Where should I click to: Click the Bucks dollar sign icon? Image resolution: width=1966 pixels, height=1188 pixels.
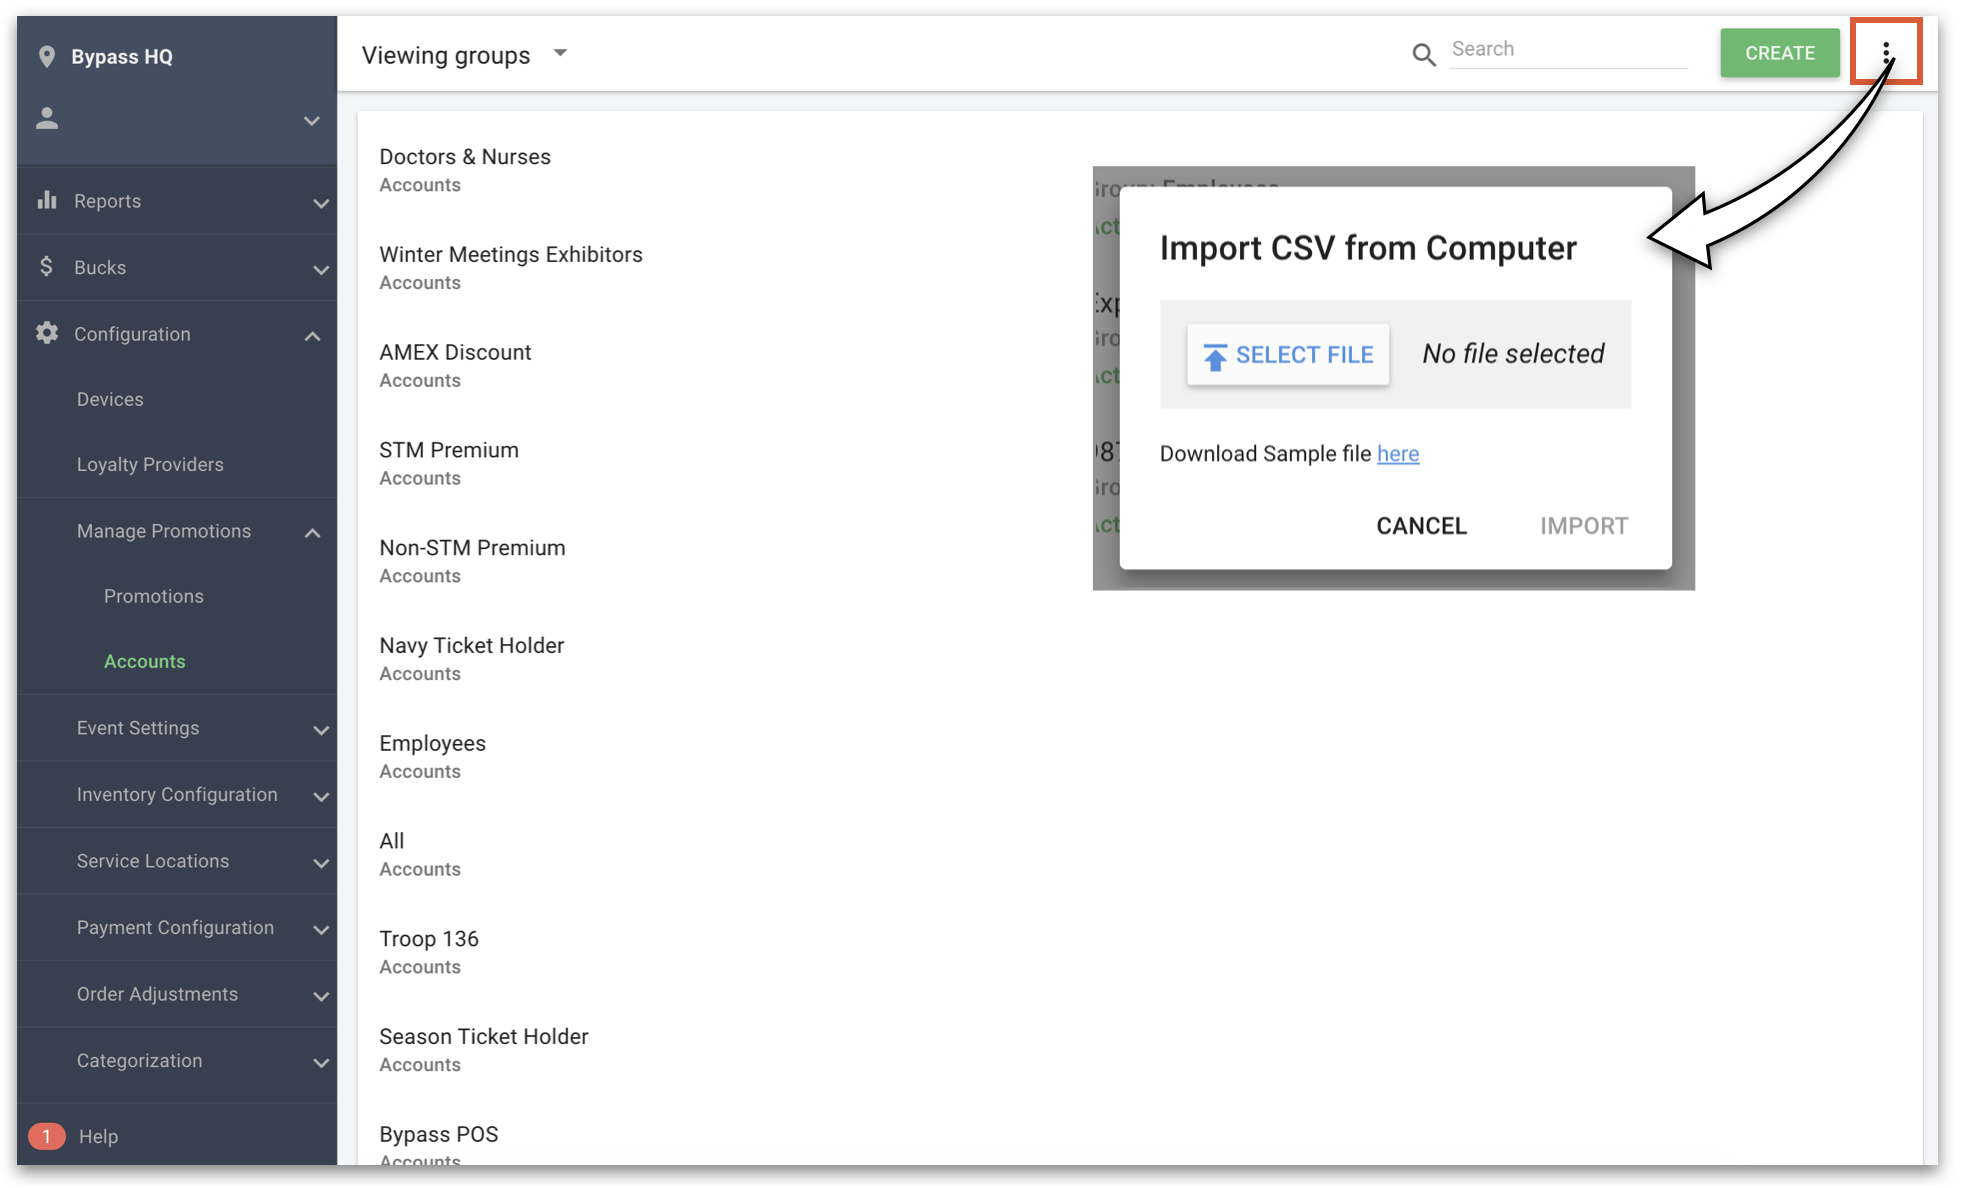tap(46, 266)
